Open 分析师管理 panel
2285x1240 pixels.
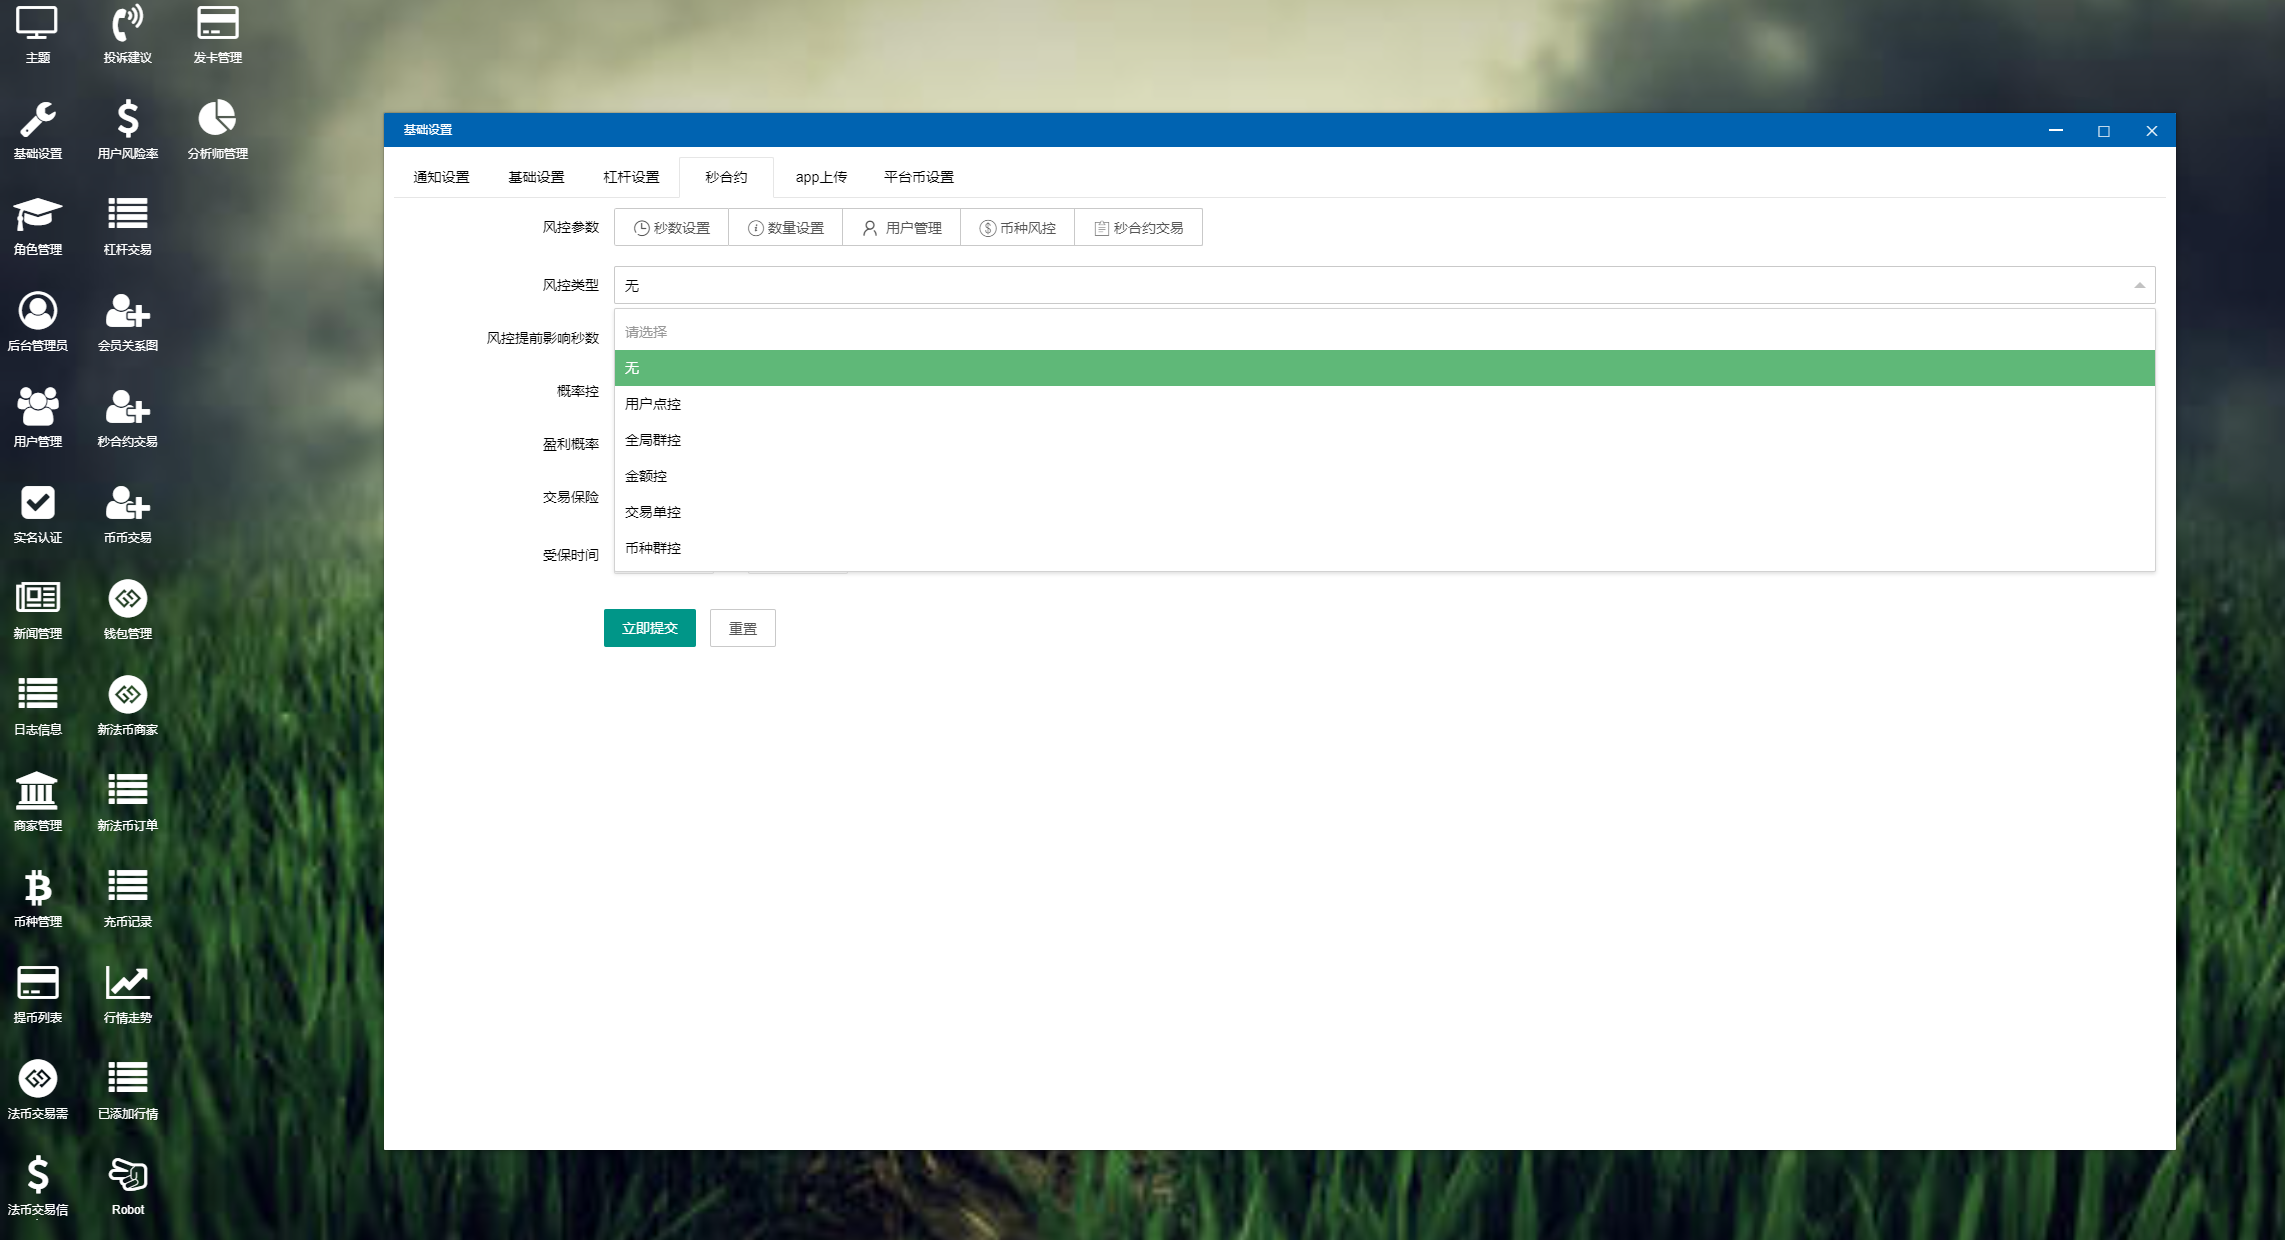215,130
